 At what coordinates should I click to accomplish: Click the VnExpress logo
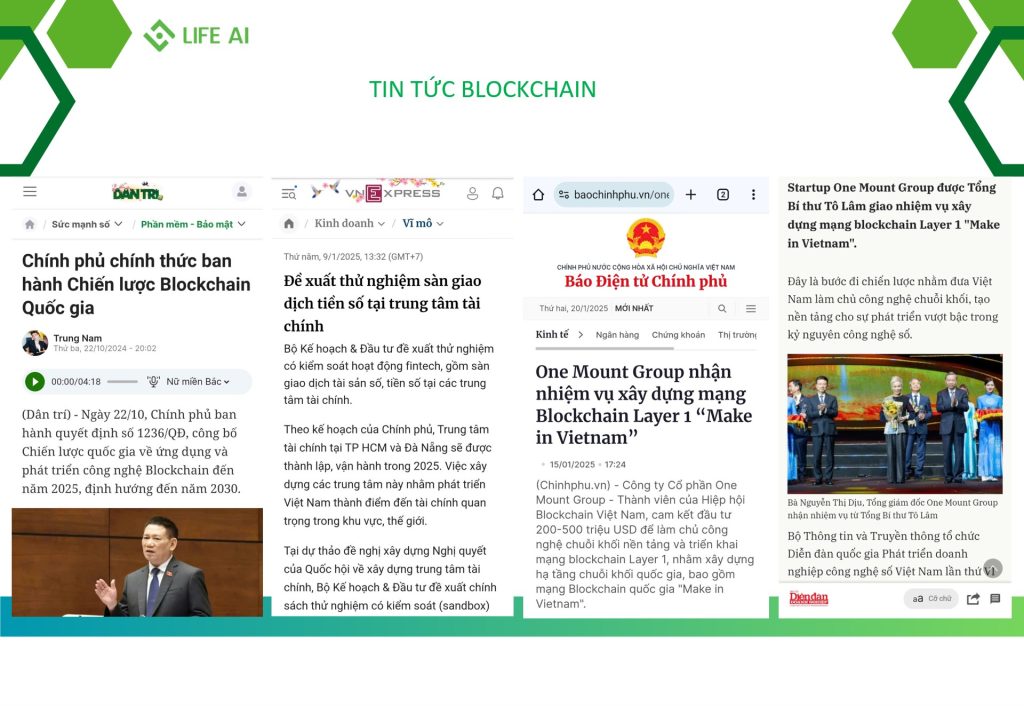coord(392,193)
